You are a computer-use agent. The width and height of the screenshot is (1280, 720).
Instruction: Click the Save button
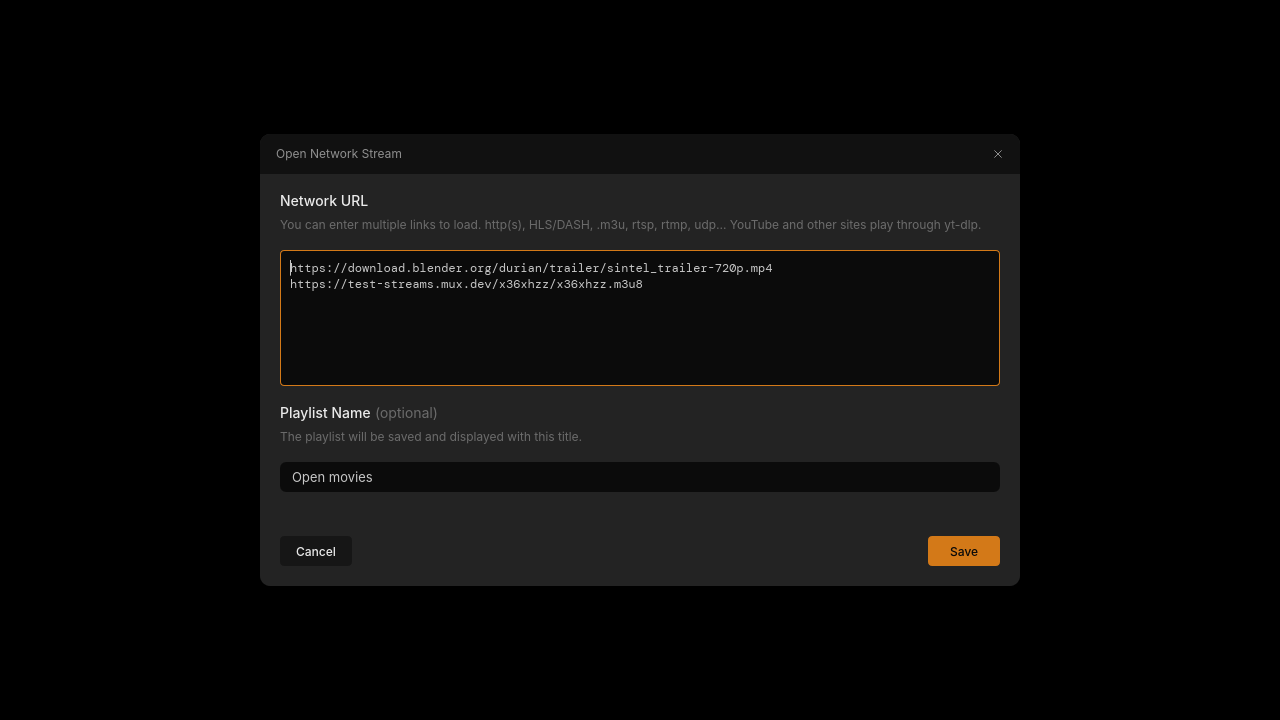coord(964,551)
